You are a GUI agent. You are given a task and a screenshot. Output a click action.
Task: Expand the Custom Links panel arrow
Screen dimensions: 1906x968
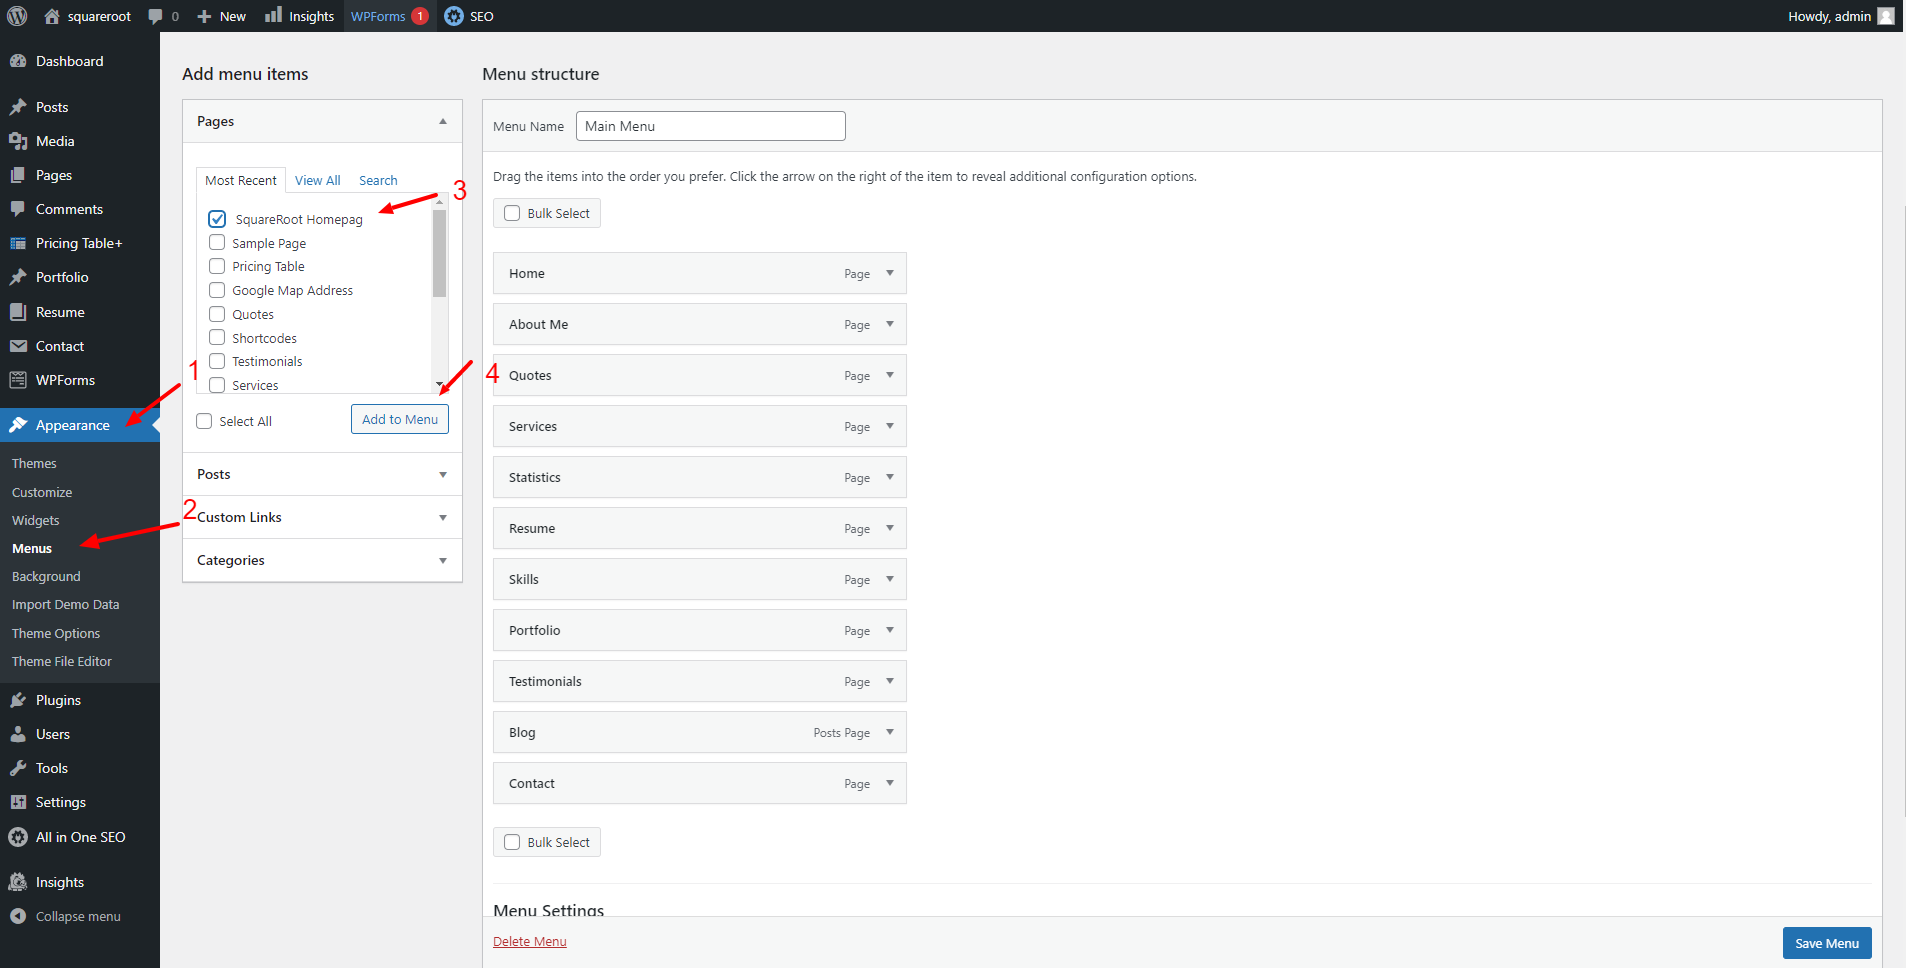[x=443, y=518]
